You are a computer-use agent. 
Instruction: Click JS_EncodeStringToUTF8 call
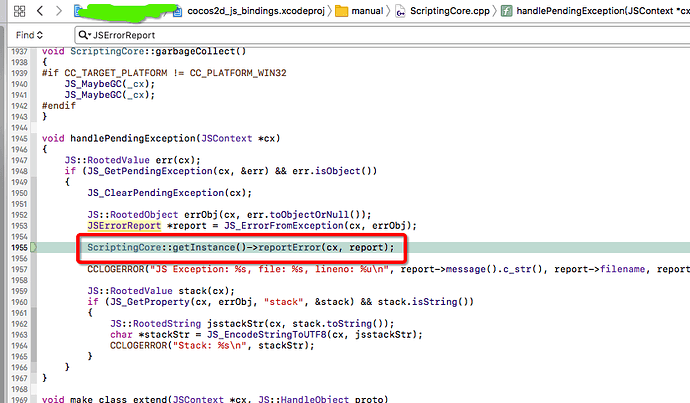tap(267, 335)
